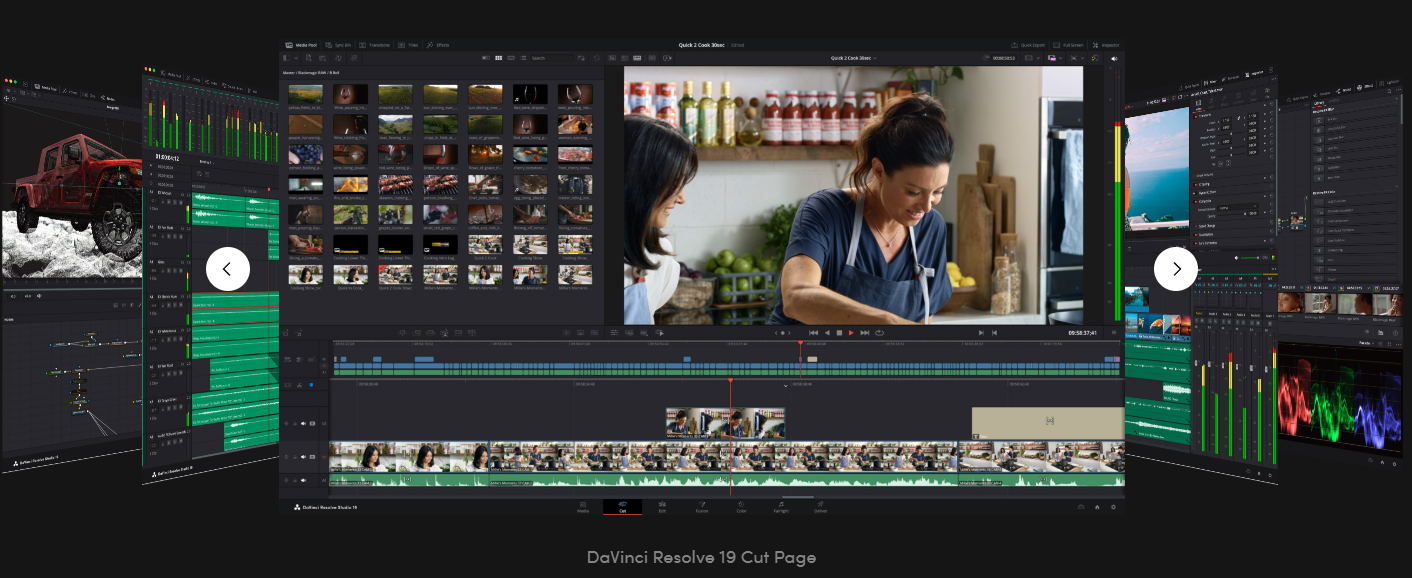
Task: Switch to the Fusion page tab
Action: (x=702, y=507)
